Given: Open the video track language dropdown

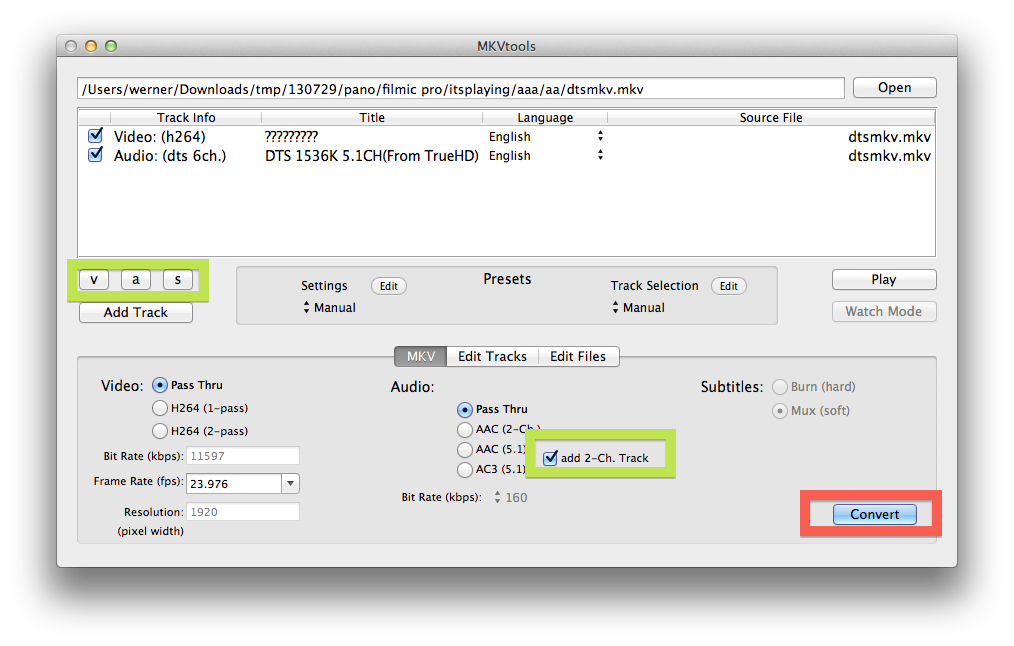Looking at the screenshot, I should point(600,136).
